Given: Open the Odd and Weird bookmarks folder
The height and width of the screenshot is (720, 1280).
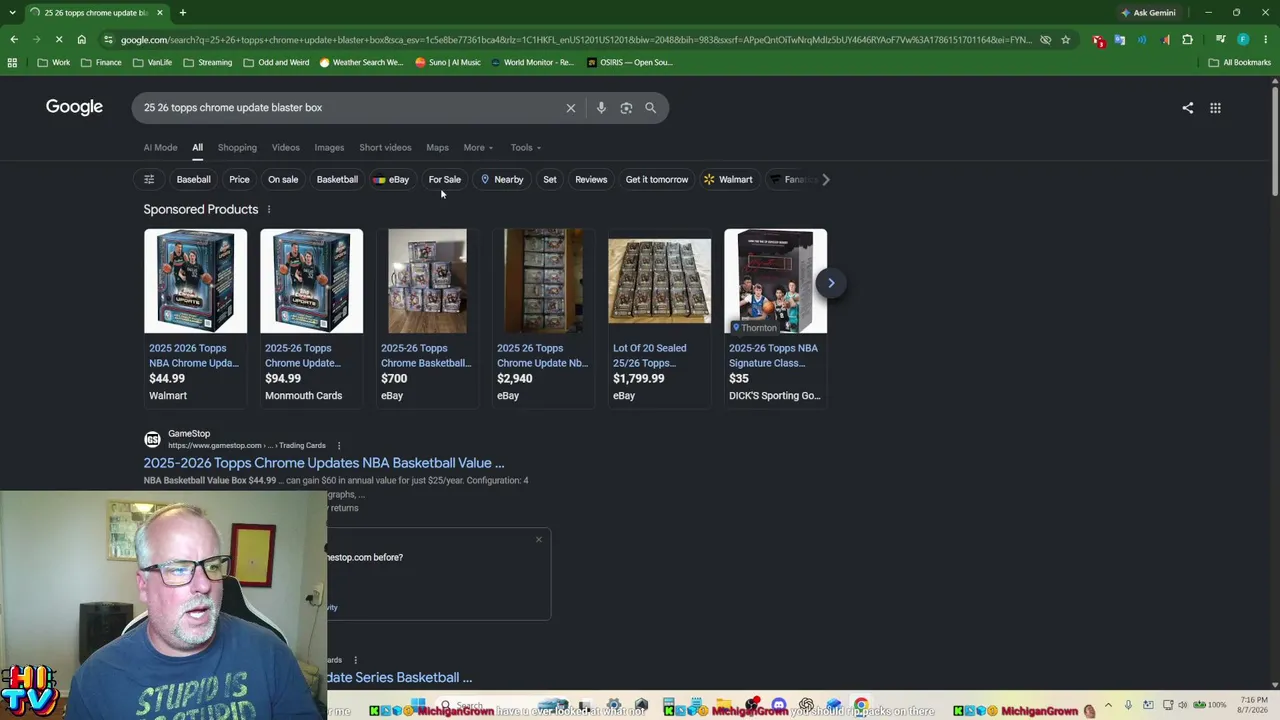Looking at the screenshot, I should point(276,62).
